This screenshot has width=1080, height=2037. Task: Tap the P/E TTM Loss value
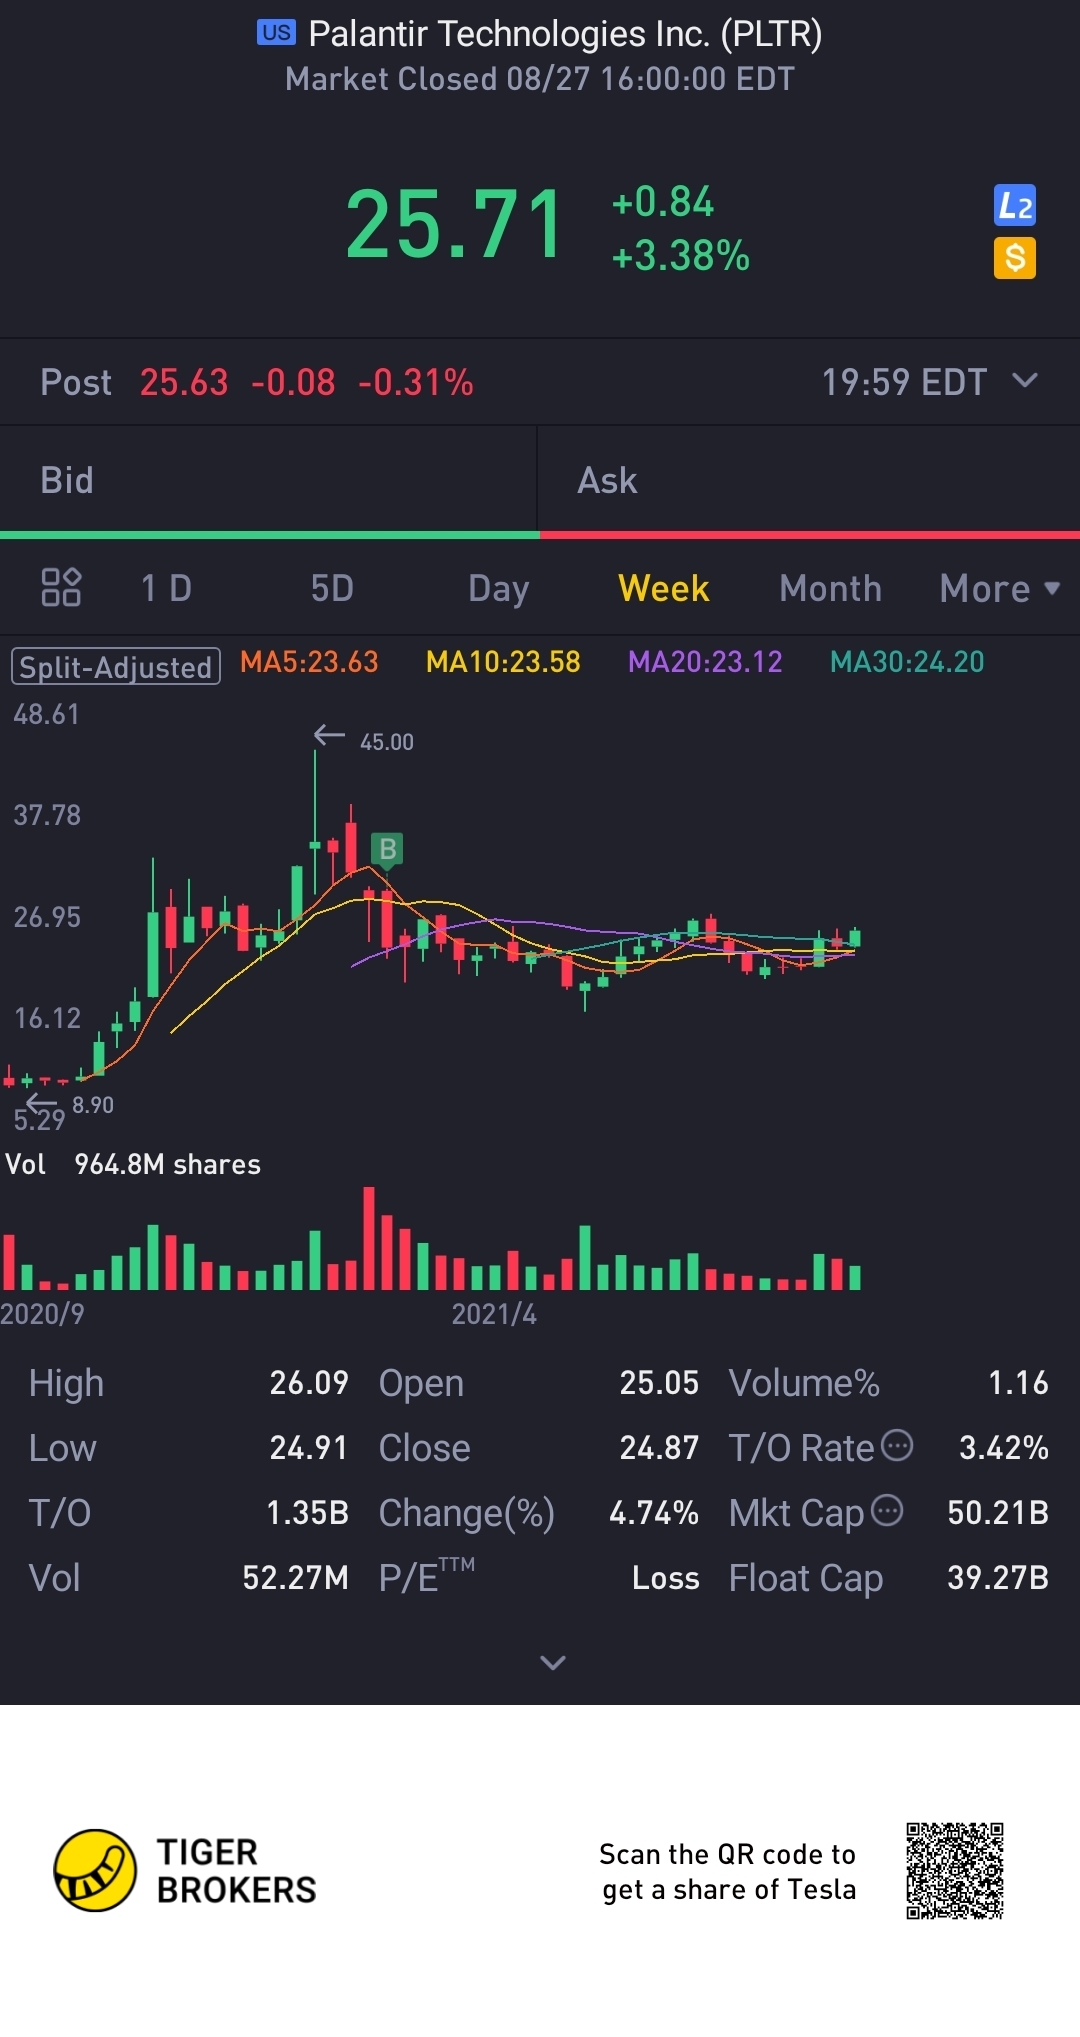click(x=665, y=1578)
